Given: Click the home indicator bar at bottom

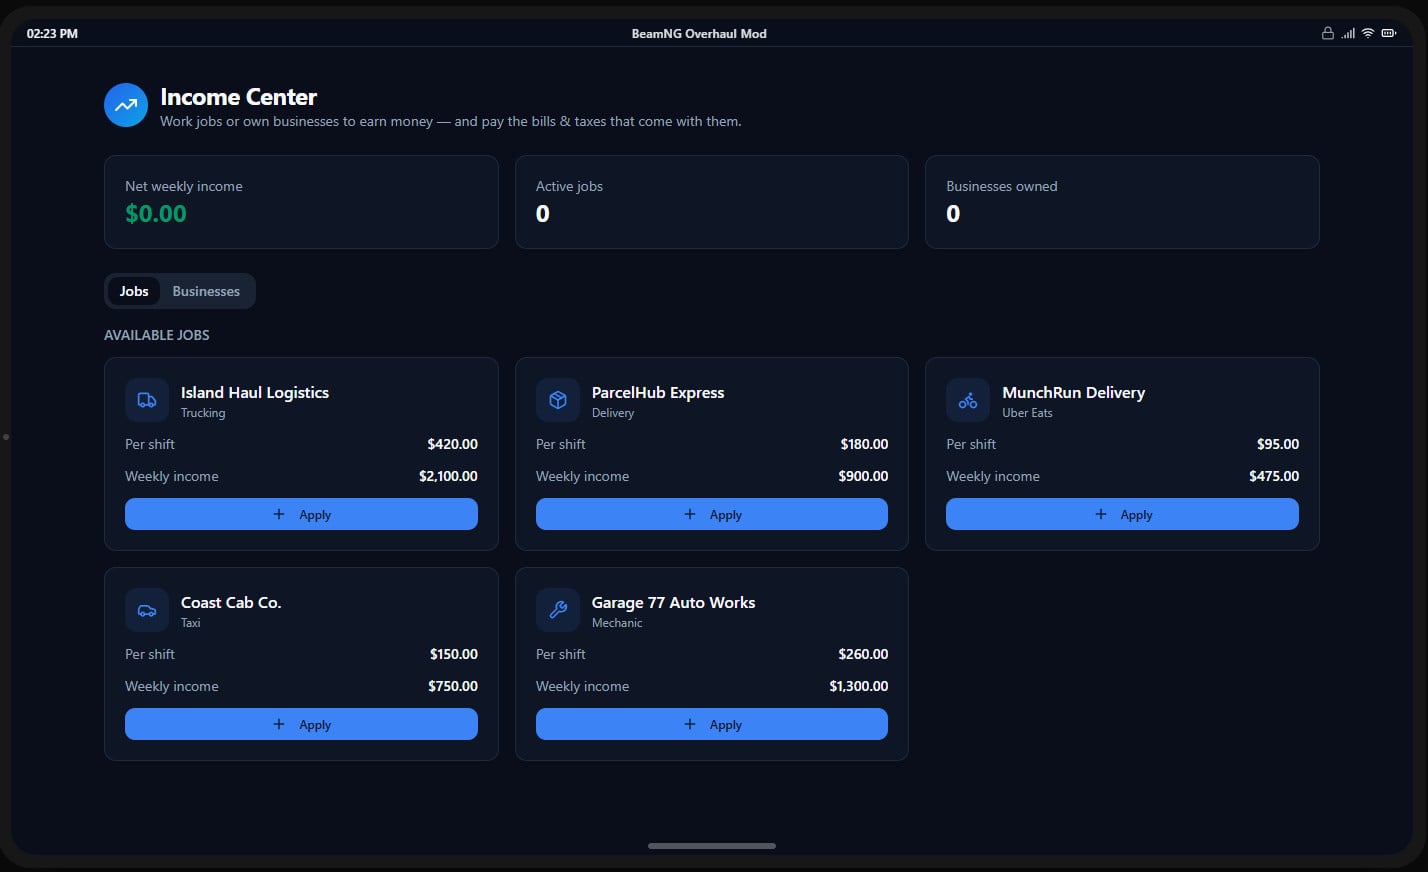Looking at the screenshot, I should click(x=712, y=846).
